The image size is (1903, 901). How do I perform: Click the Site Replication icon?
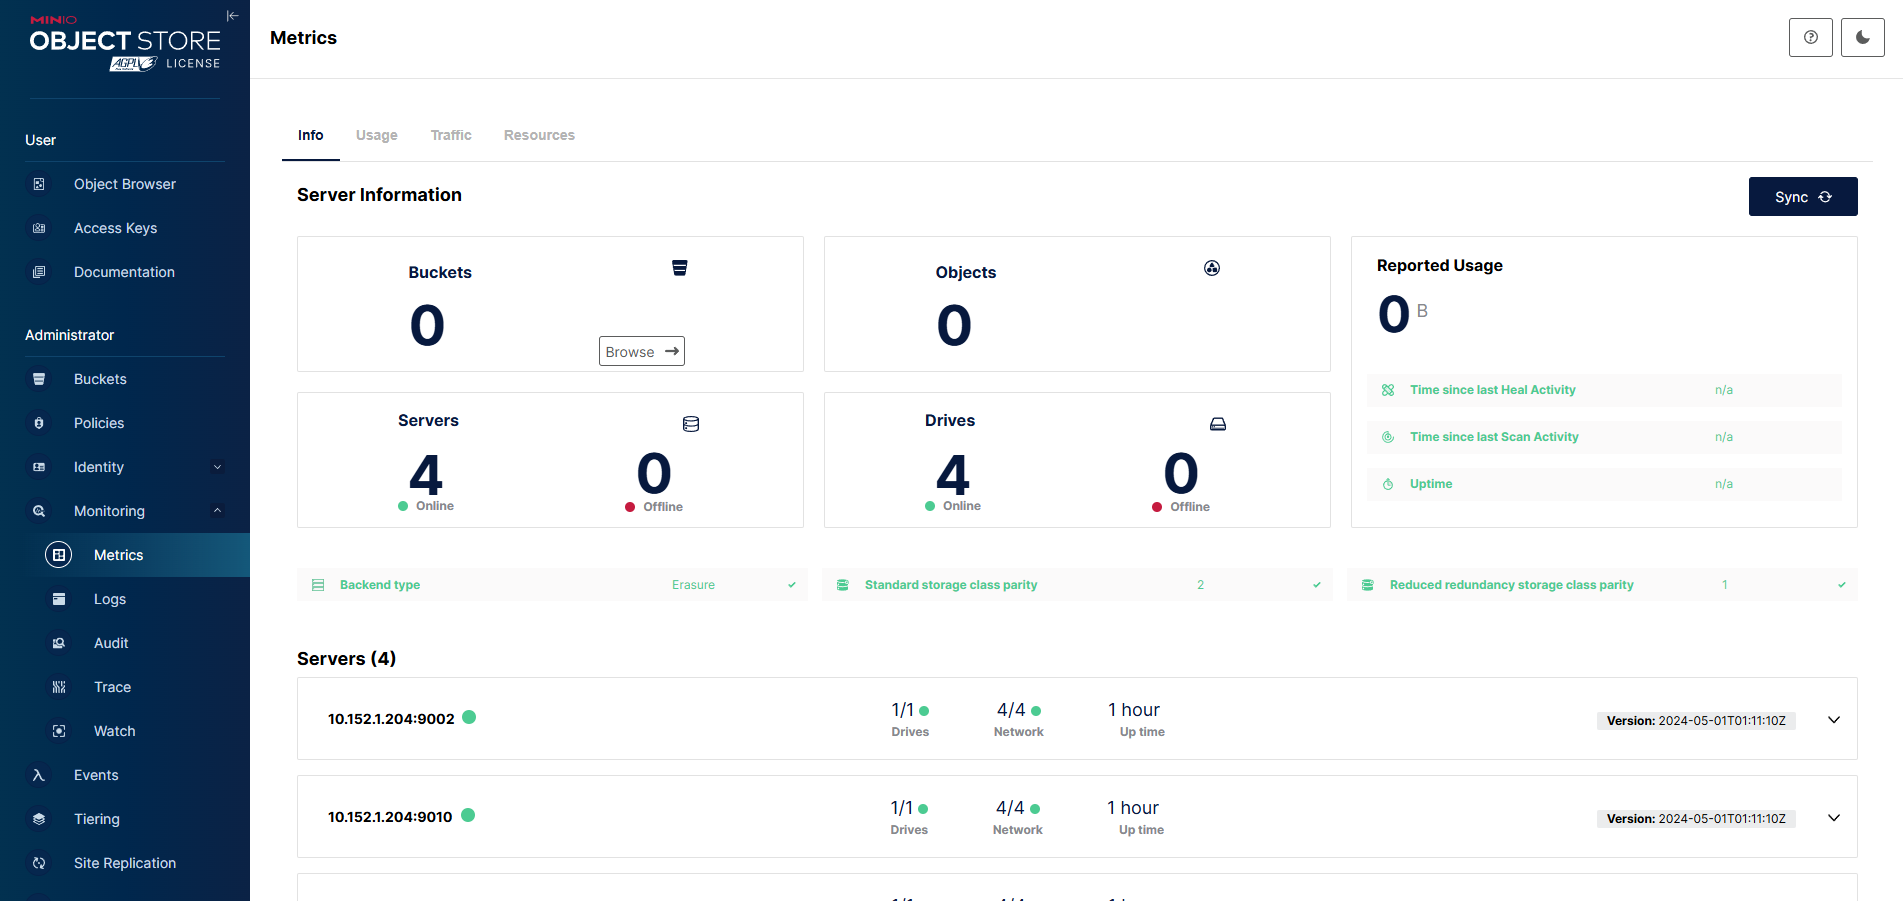39,863
